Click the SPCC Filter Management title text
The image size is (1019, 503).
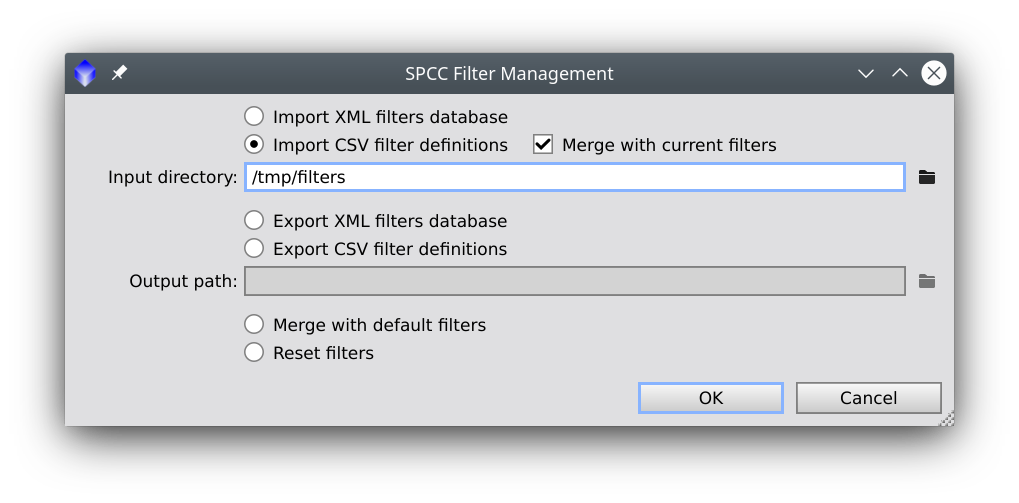[510, 73]
